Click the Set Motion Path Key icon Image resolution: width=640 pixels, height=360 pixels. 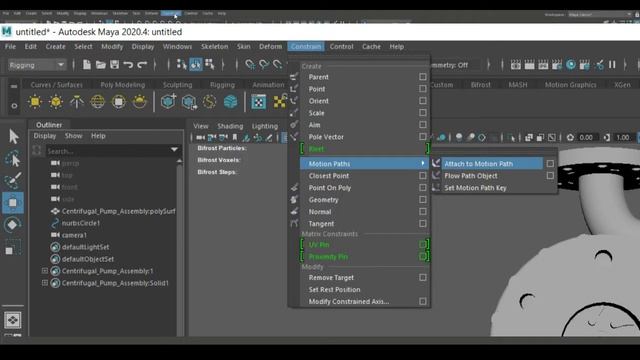click(436, 188)
